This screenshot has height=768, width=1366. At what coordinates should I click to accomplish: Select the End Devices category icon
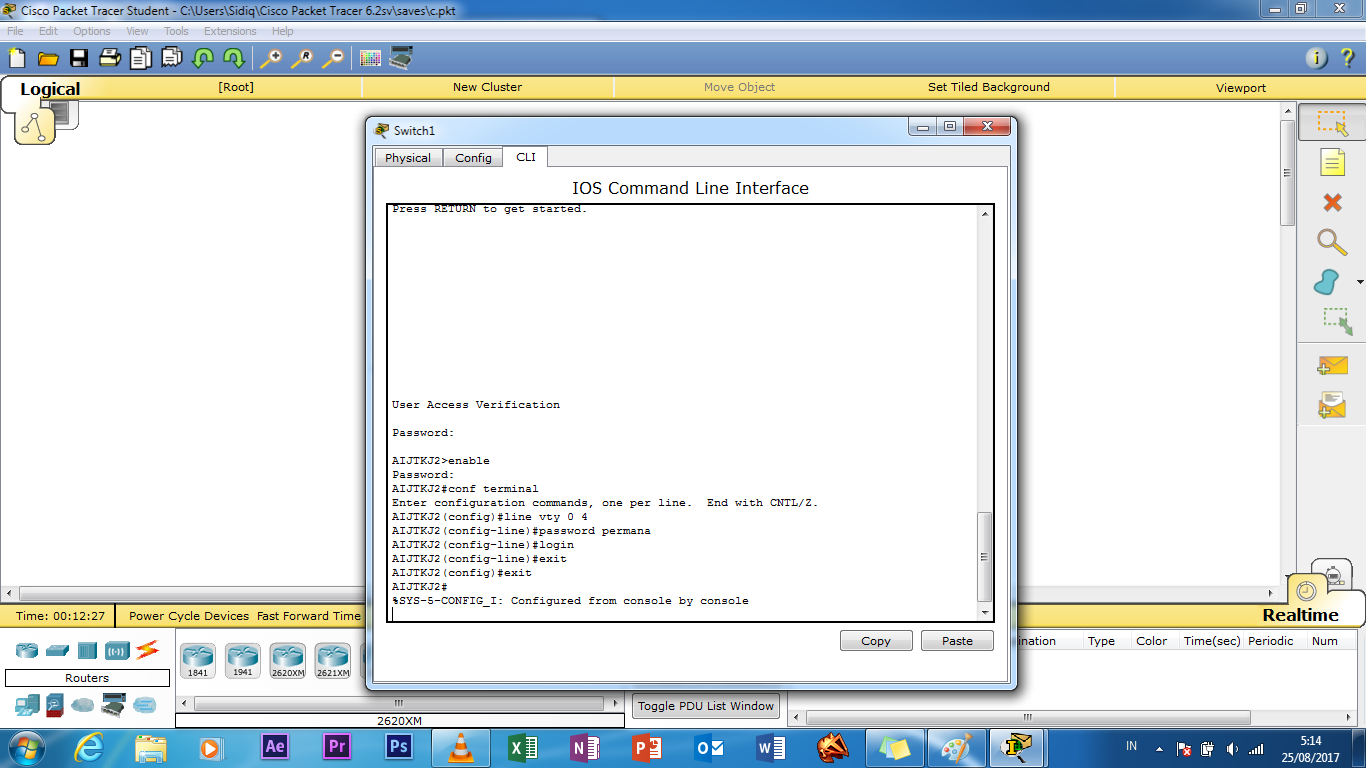(x=27, y=705)
